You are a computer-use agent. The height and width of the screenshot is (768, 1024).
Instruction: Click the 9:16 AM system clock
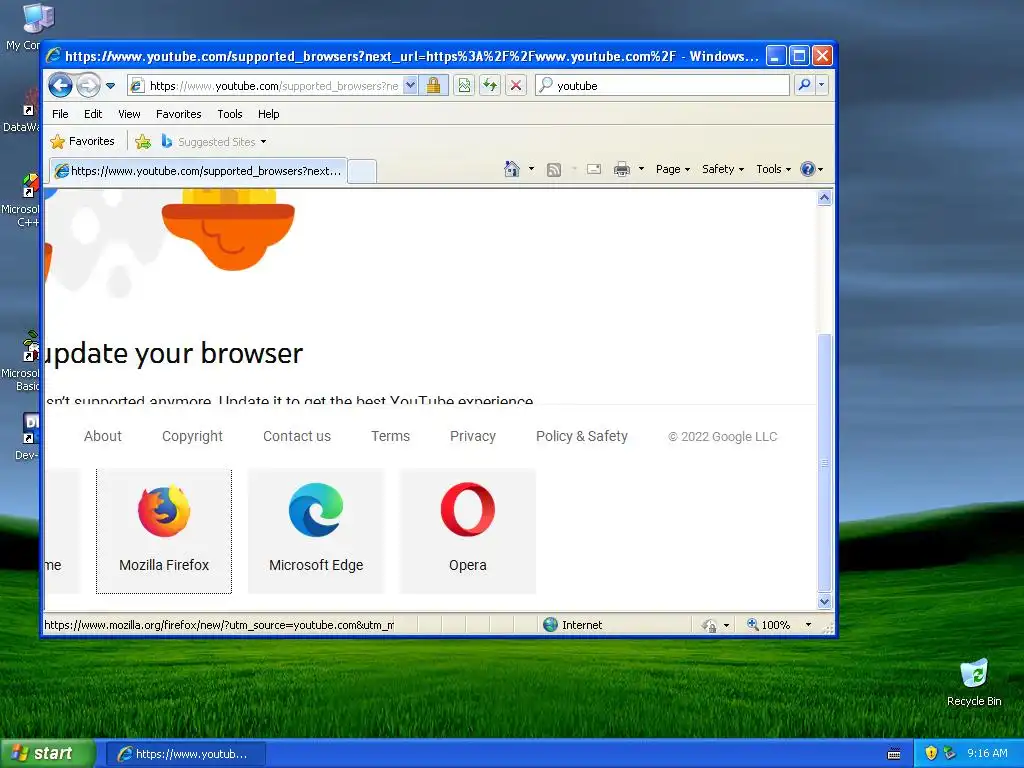click(x=987, y=753)
